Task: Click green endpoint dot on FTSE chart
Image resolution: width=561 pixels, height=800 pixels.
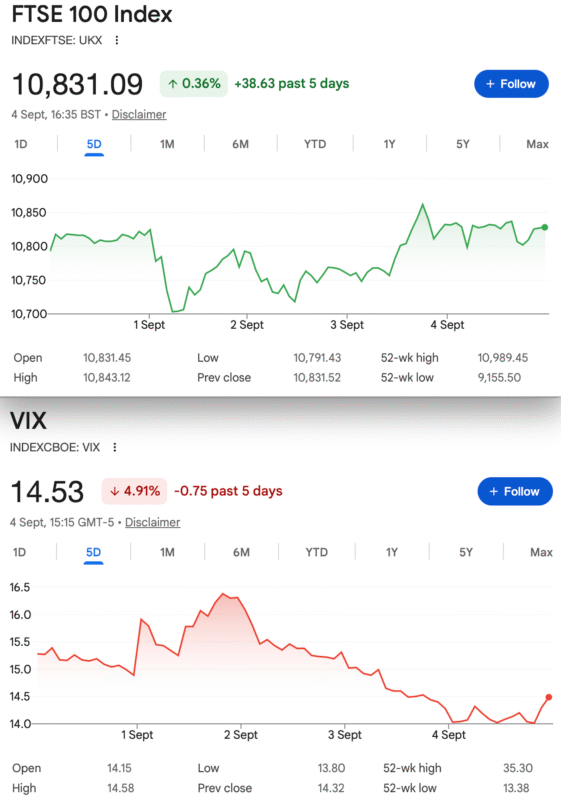Action: 545,227
